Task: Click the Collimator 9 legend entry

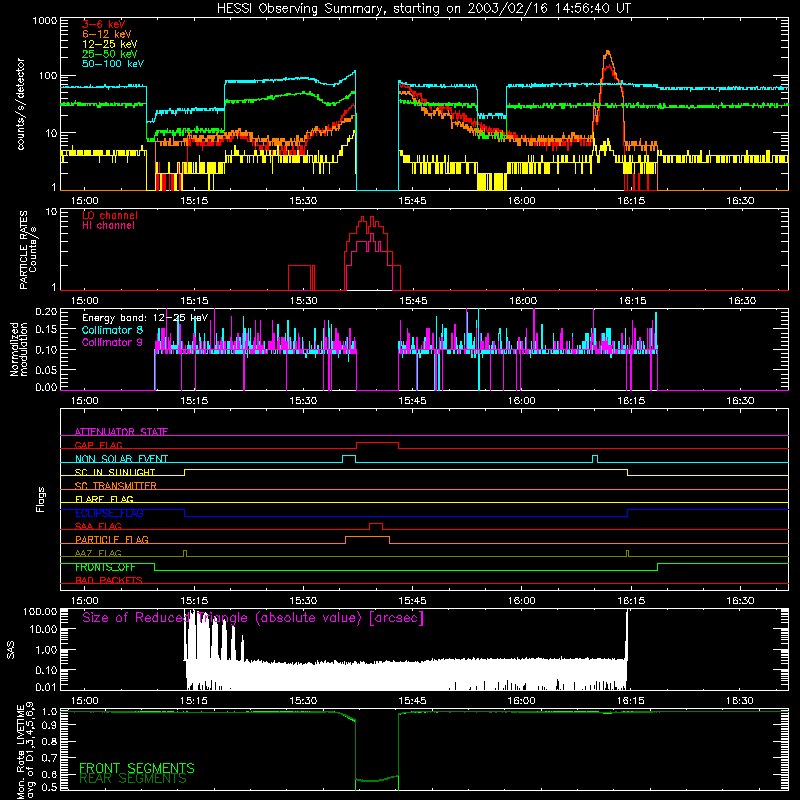Action: pyautogui.click(x=112, y=342)
